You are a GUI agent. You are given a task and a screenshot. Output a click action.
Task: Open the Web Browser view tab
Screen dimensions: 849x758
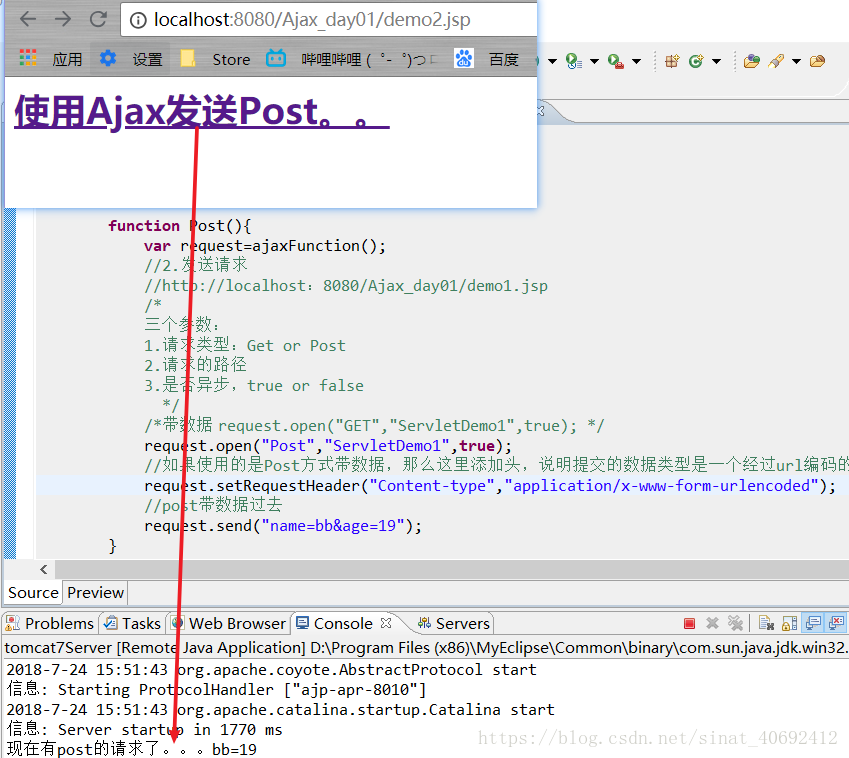[x=228, y=624]
